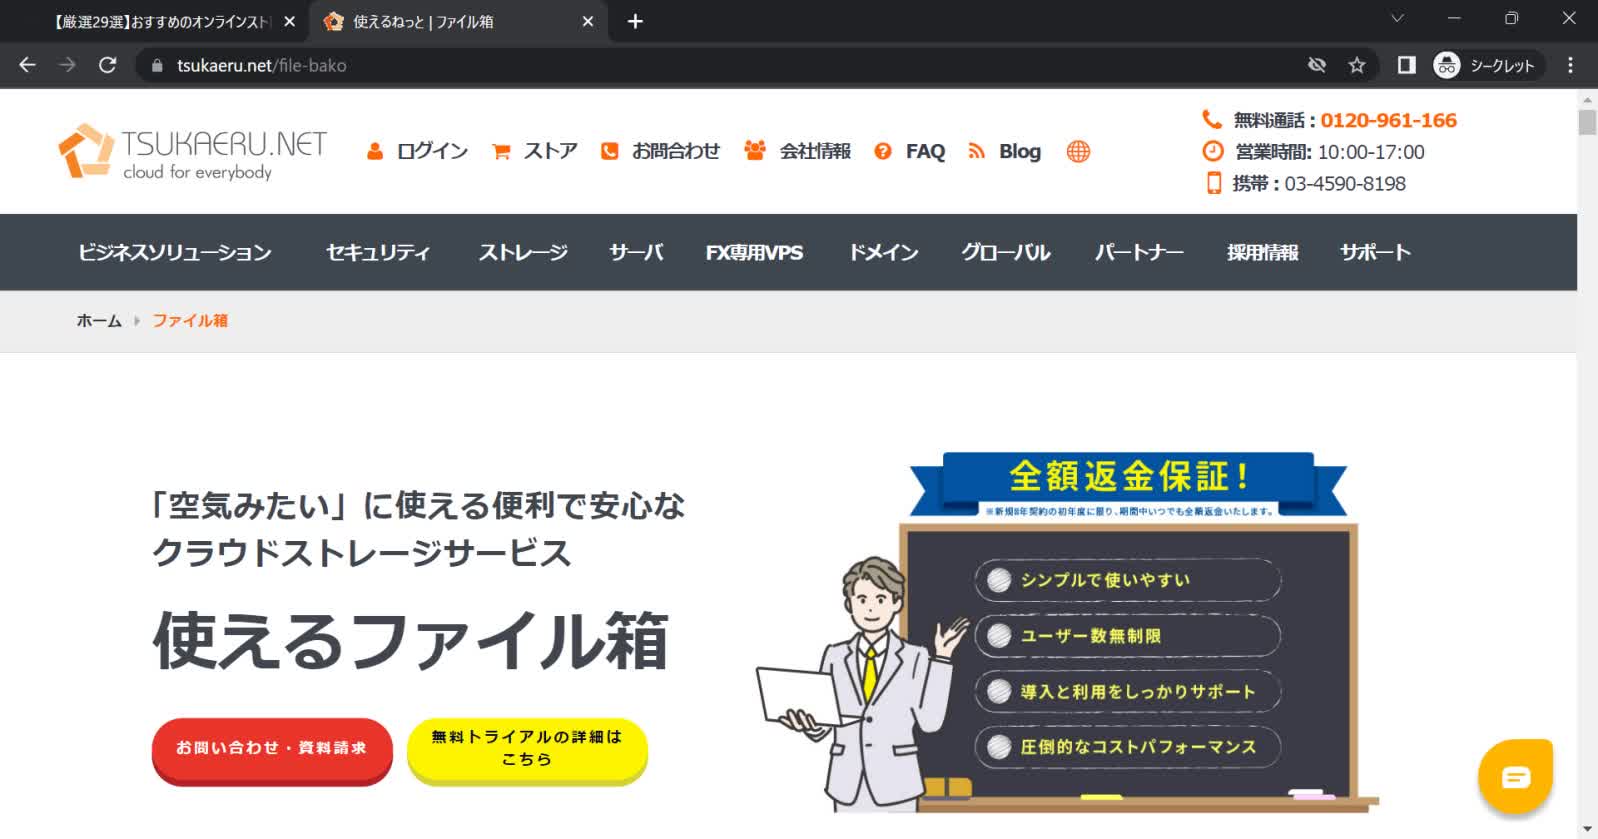The image size is (1598, 839).
Task: Click the site lock icon
Action: pos(156,65)
